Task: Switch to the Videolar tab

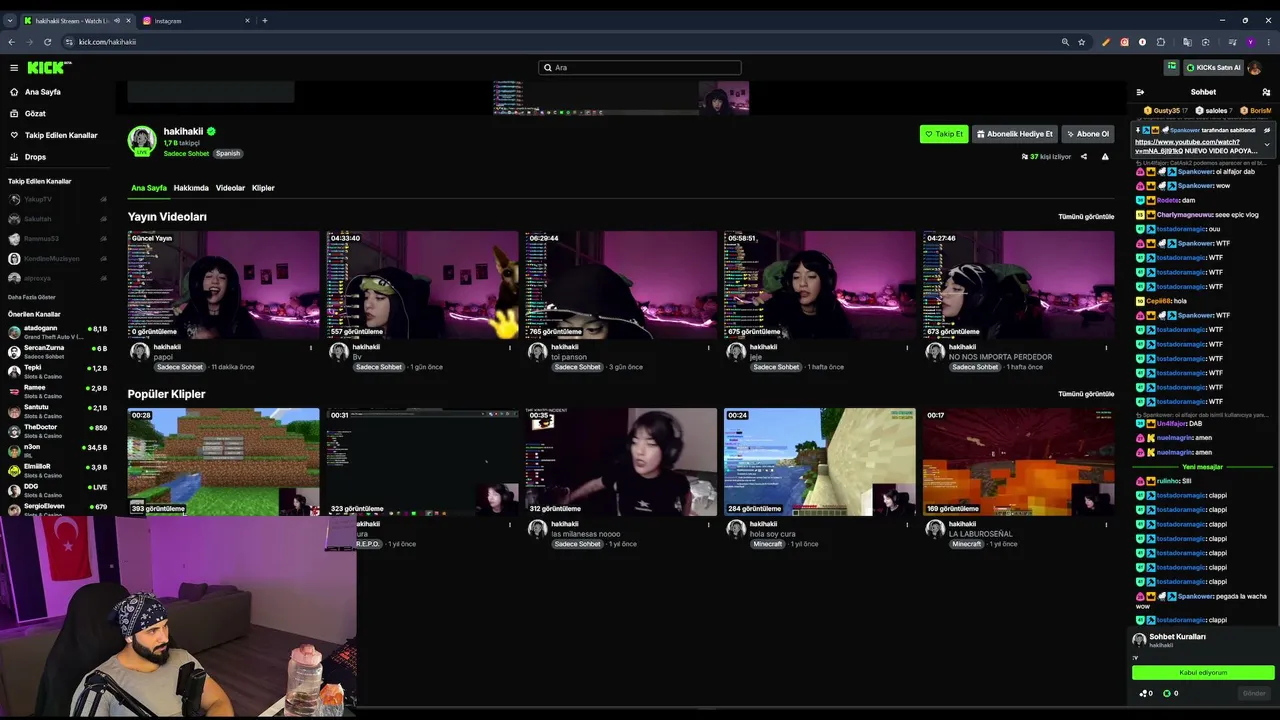Action: click(230, 188)
